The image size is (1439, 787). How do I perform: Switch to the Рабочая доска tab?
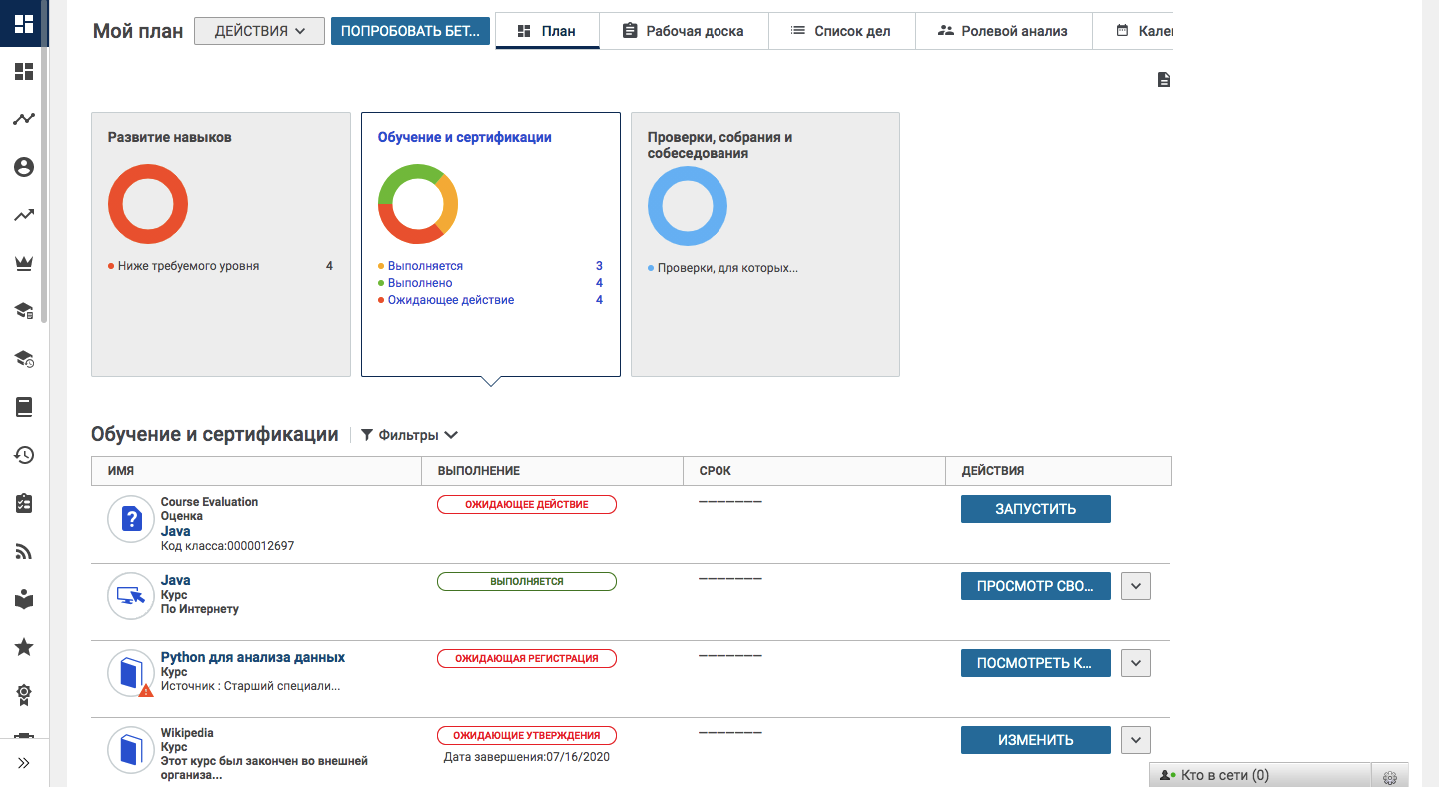[684, 31]
